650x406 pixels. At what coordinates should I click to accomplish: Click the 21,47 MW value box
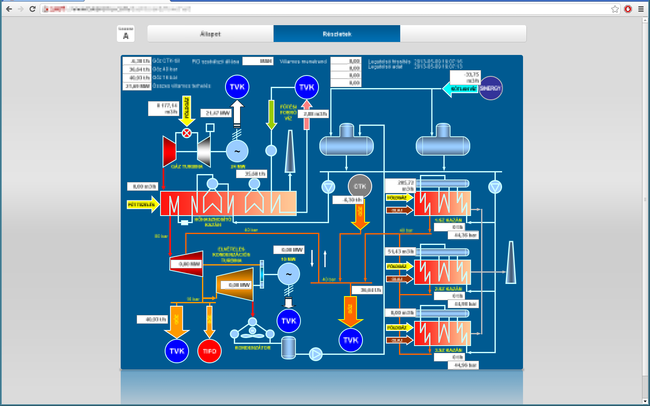pyautogui.click(x=216, y=113)
